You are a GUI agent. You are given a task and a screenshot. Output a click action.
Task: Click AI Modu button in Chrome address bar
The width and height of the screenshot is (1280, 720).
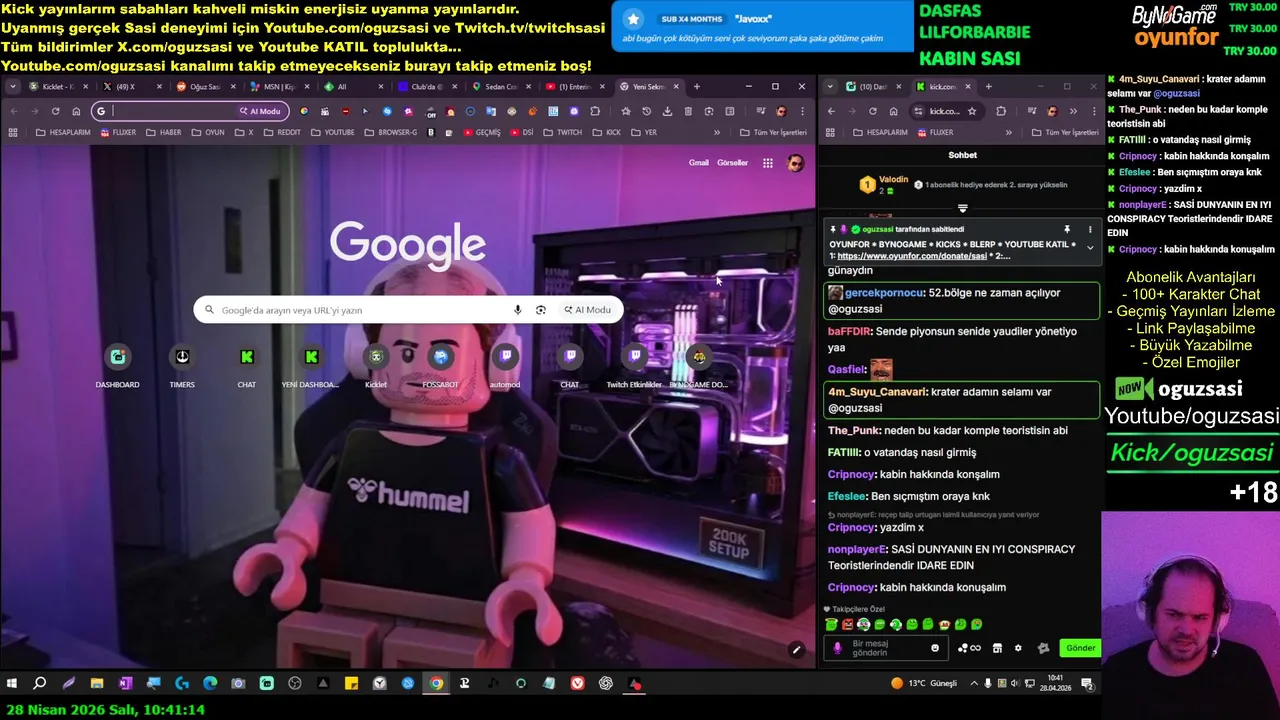[260, 111]
